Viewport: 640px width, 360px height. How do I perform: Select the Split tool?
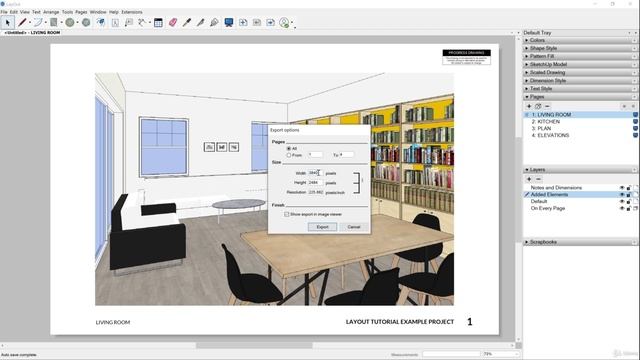(200, 22)
